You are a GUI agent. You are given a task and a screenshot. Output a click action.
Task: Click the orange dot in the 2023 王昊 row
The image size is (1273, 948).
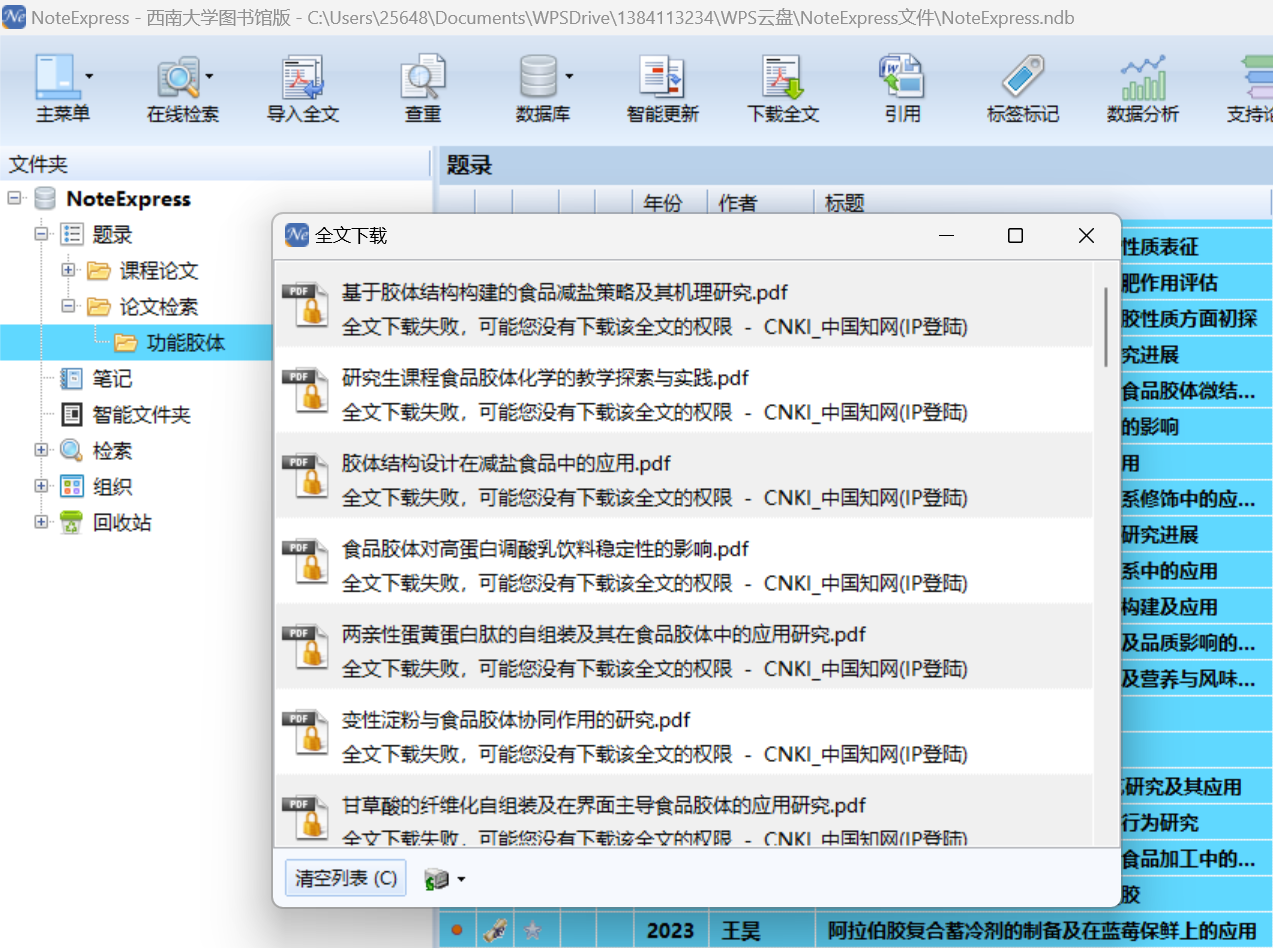[x=457, y=931]
